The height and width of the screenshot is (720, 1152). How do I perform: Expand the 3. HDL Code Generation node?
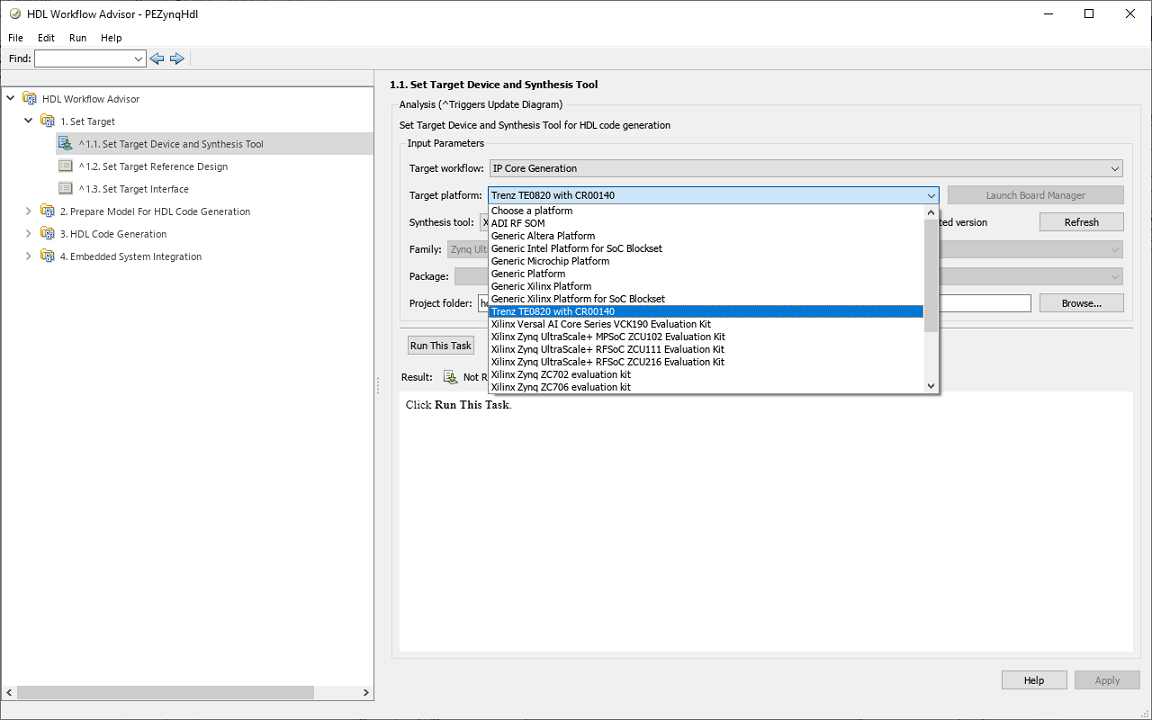[x=29, y=234]
